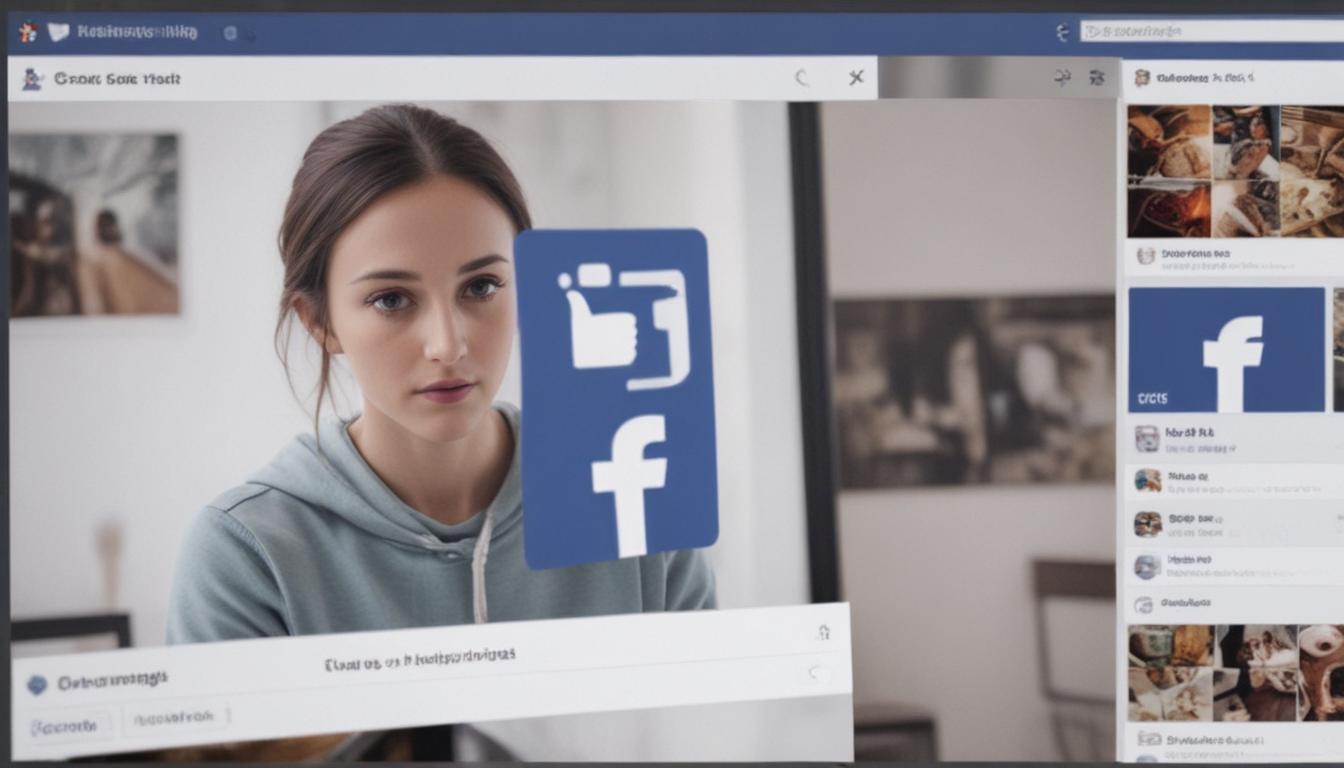Close the dialog with the X button

coord(856,77)
